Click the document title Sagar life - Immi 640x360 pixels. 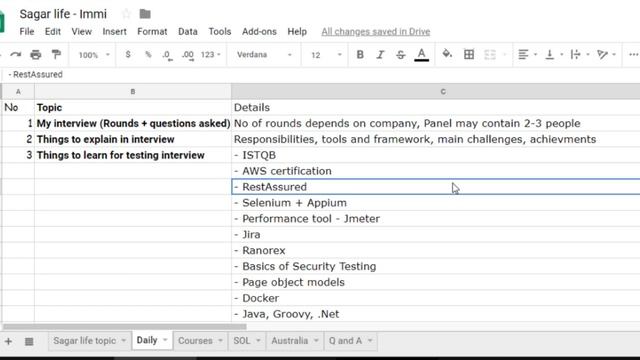tap(63, 14)
